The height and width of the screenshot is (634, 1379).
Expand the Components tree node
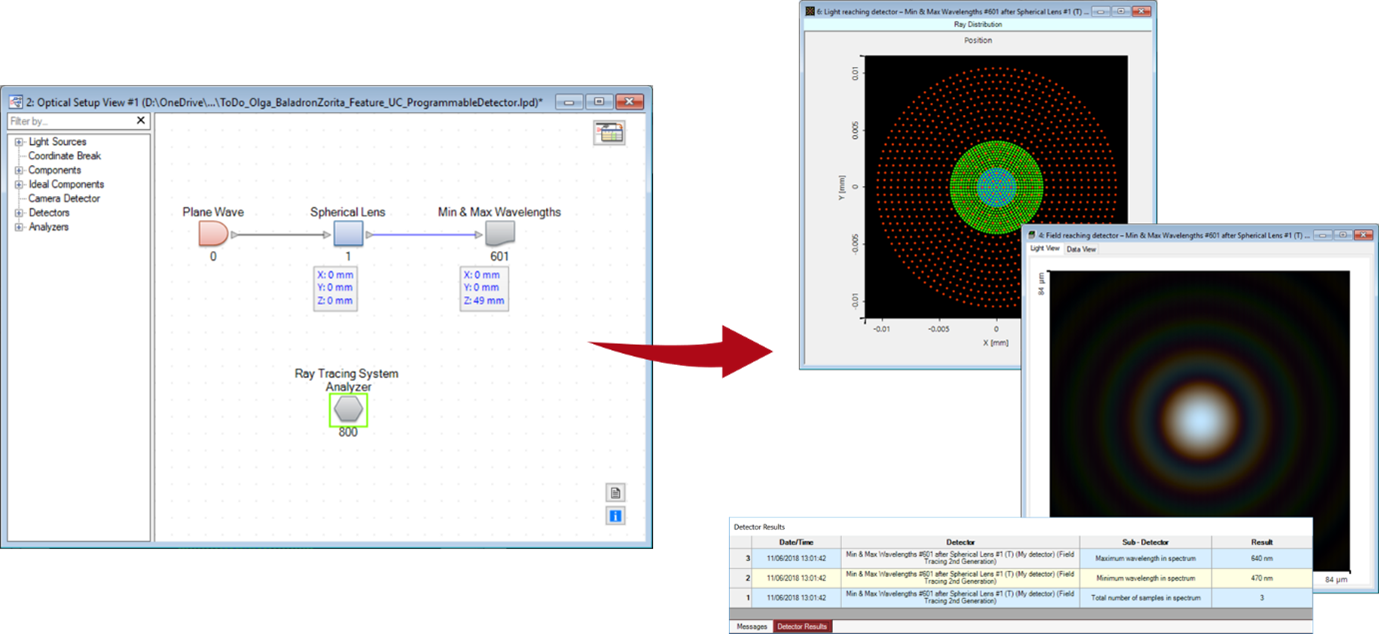pyautogui.click(x=19, y=171)
